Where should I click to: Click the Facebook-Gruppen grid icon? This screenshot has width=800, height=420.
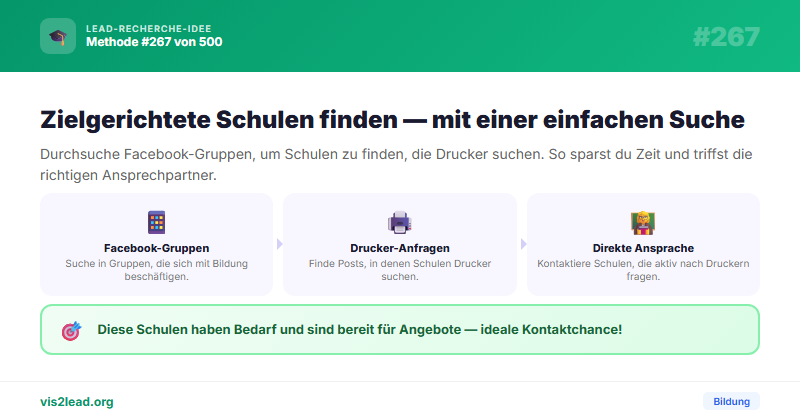156,223
